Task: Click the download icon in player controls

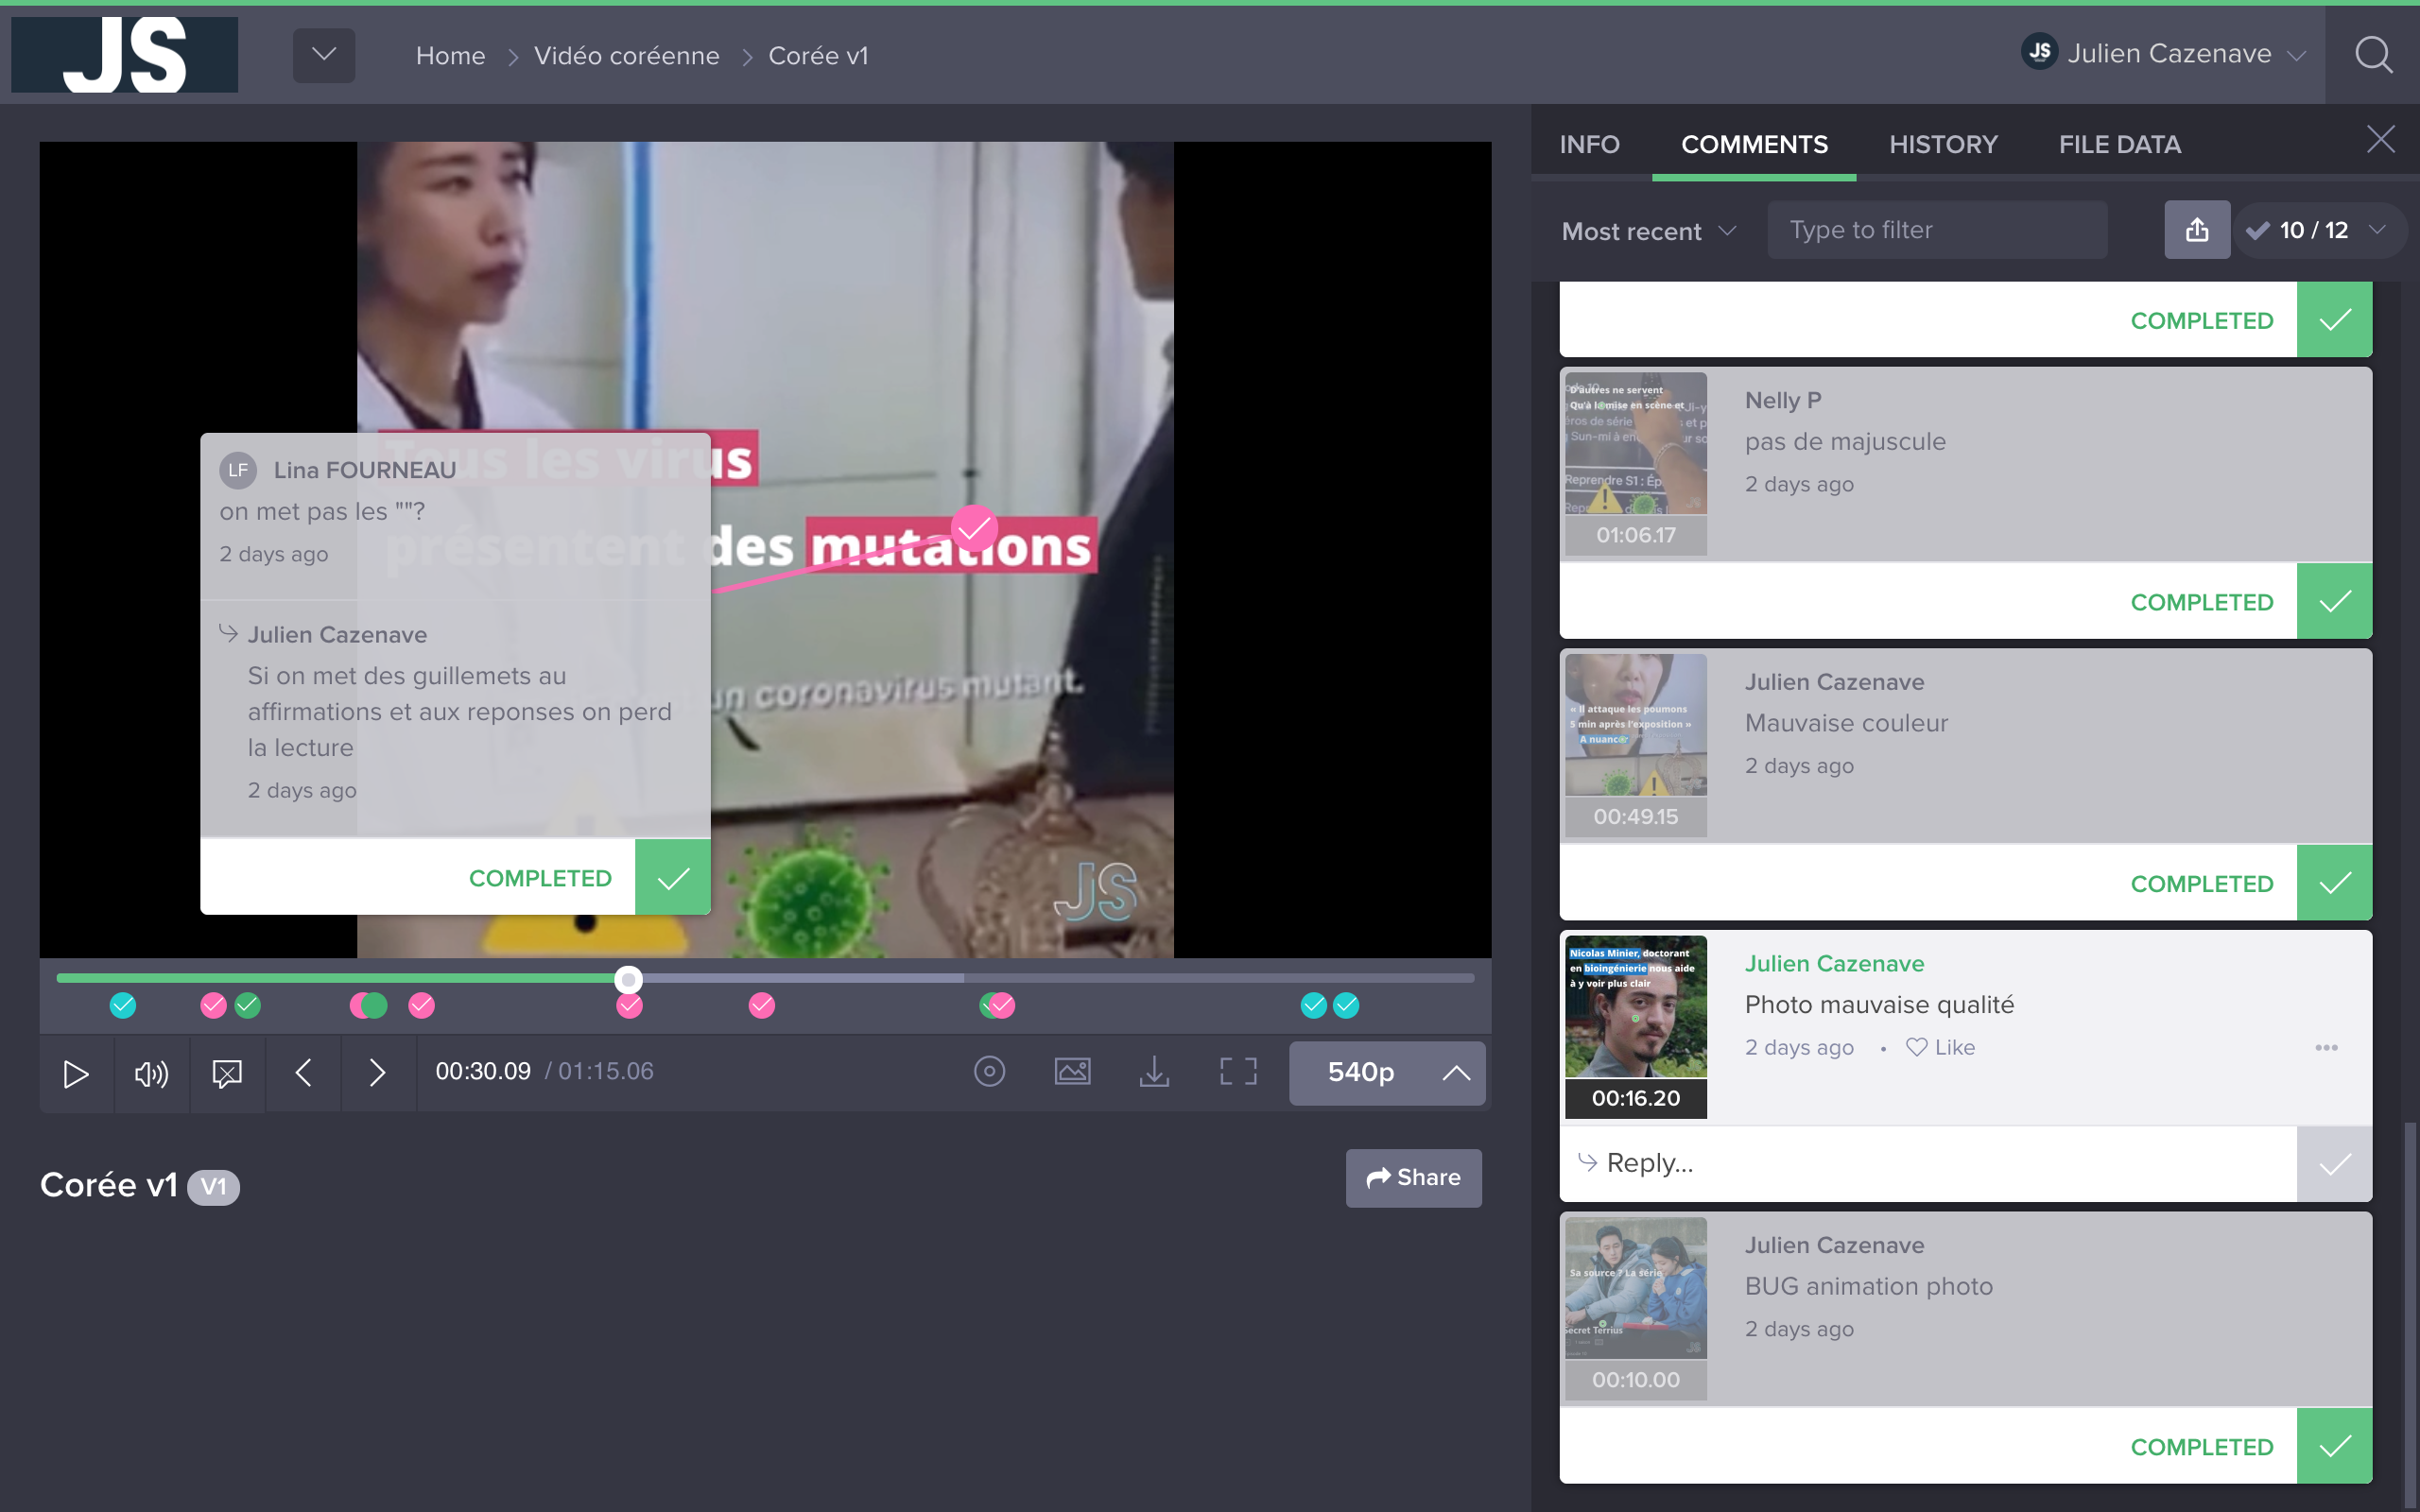Action: click(x=1153, y=1072)
